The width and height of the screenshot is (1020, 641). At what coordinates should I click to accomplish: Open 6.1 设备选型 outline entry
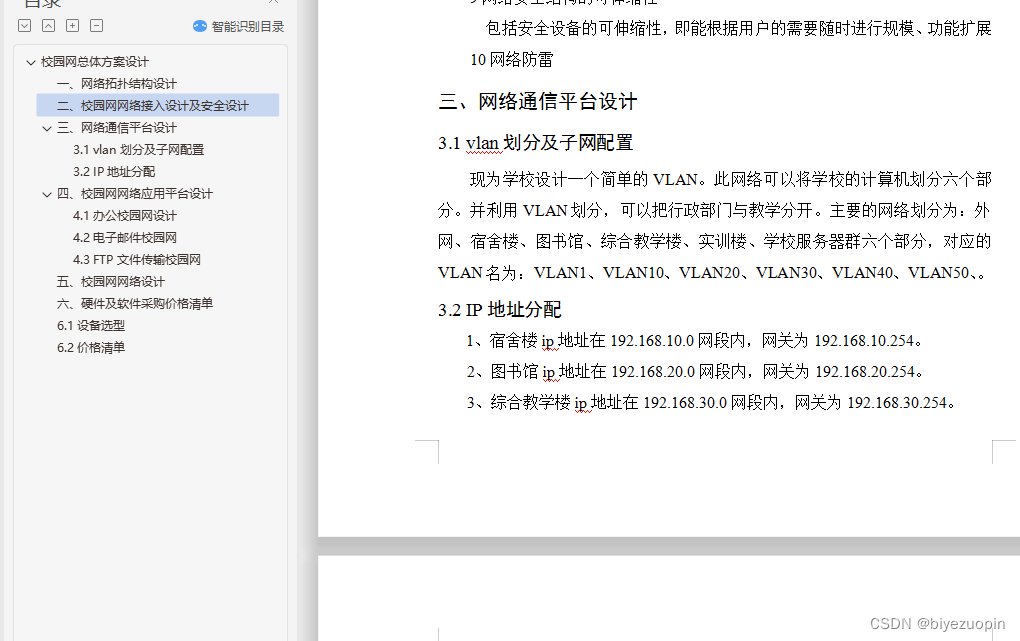click(x=91, y=325)
